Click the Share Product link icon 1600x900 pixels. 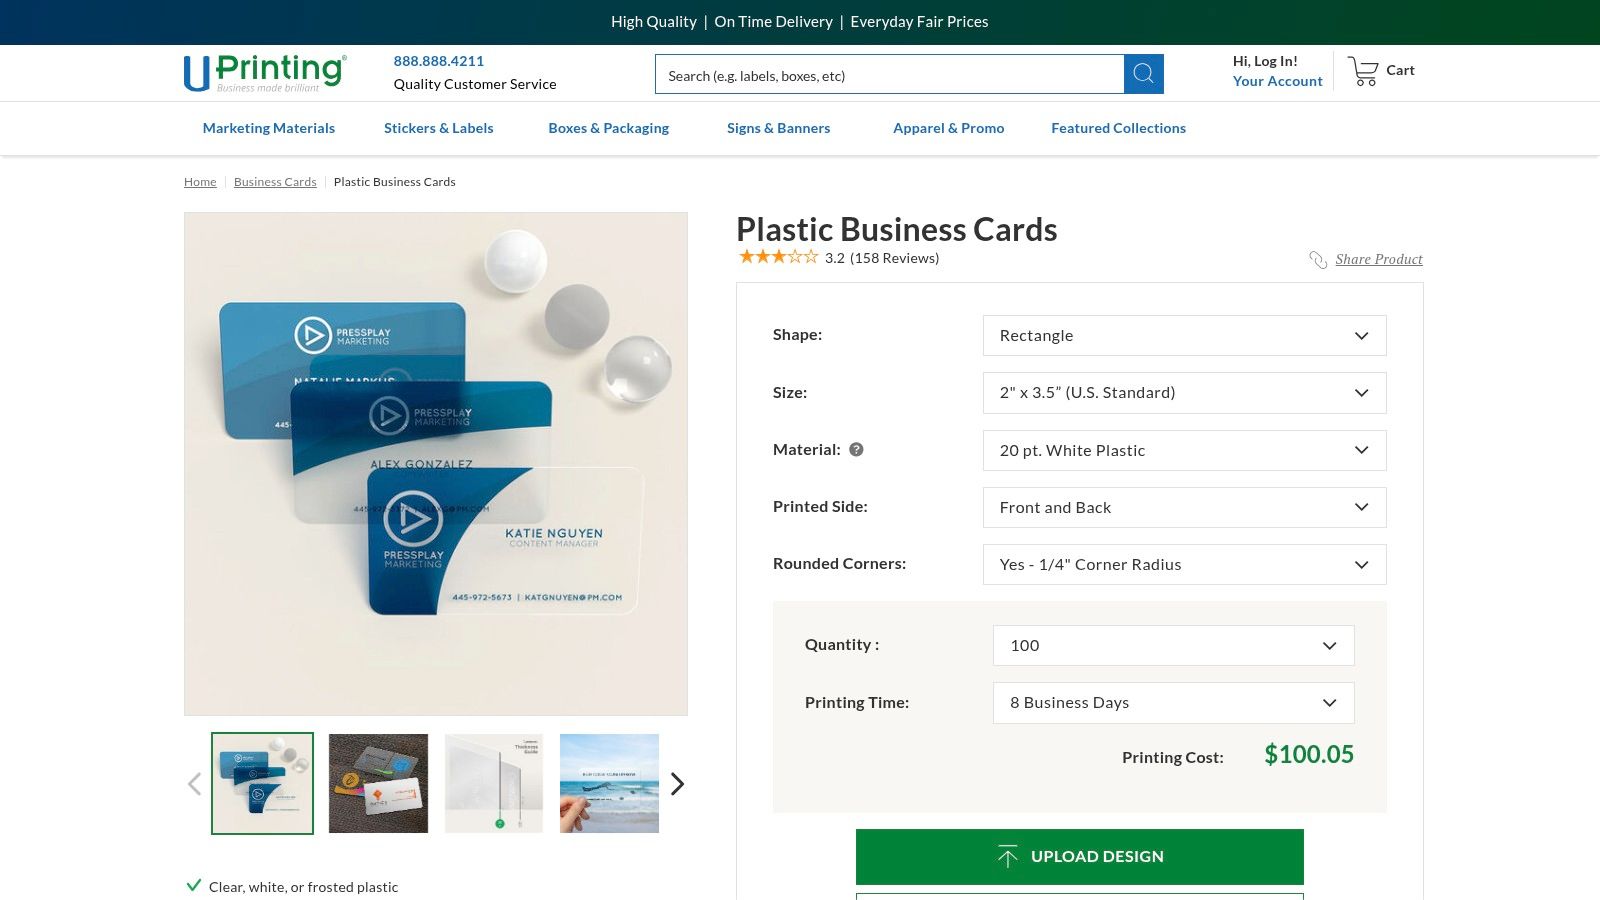click(1318, 260)
